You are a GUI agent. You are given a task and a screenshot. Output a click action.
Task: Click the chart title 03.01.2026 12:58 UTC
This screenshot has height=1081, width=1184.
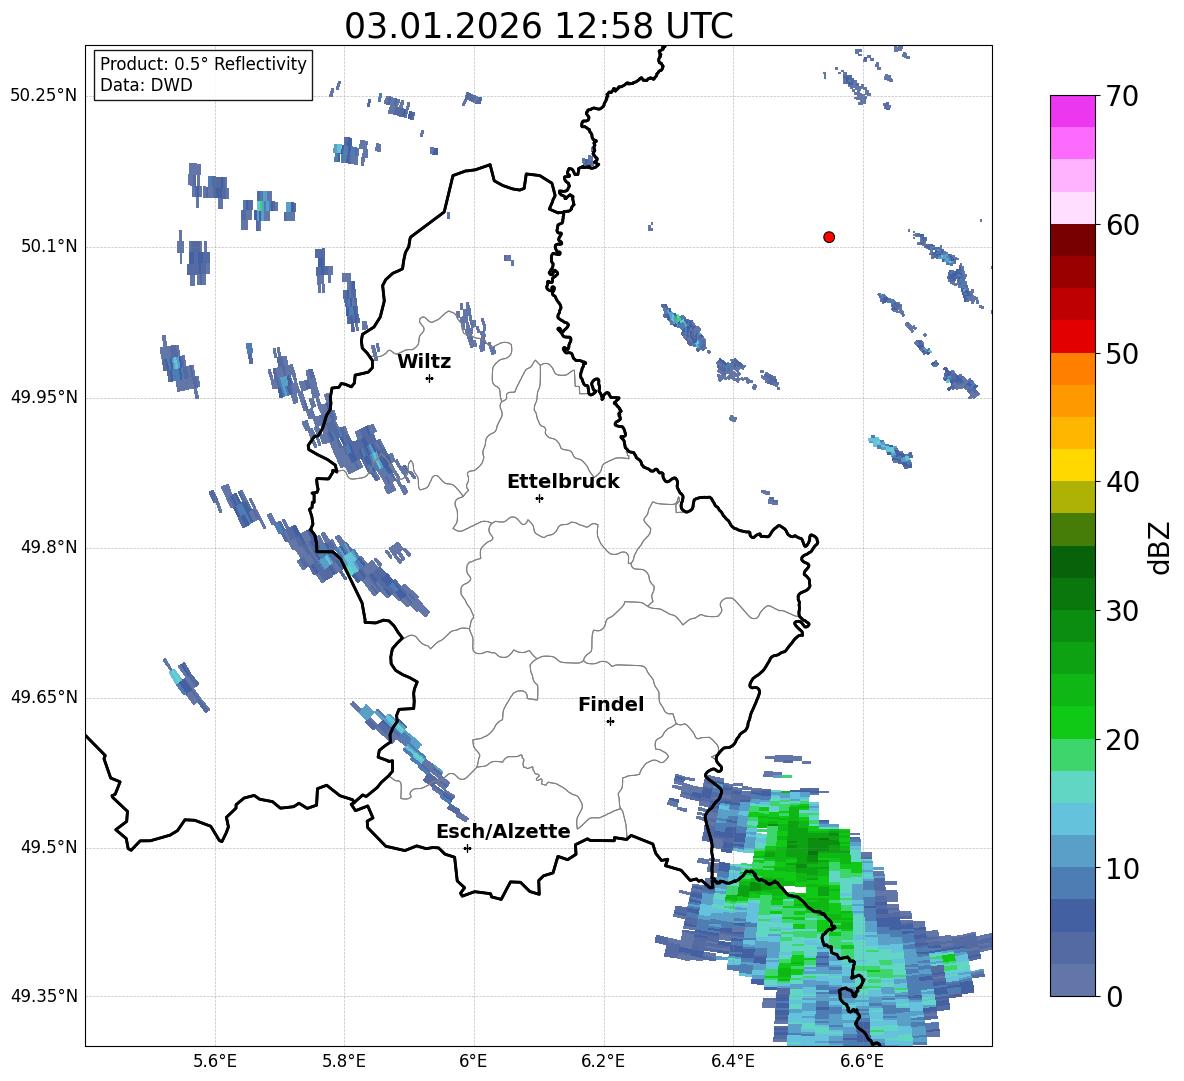point(538,26)
